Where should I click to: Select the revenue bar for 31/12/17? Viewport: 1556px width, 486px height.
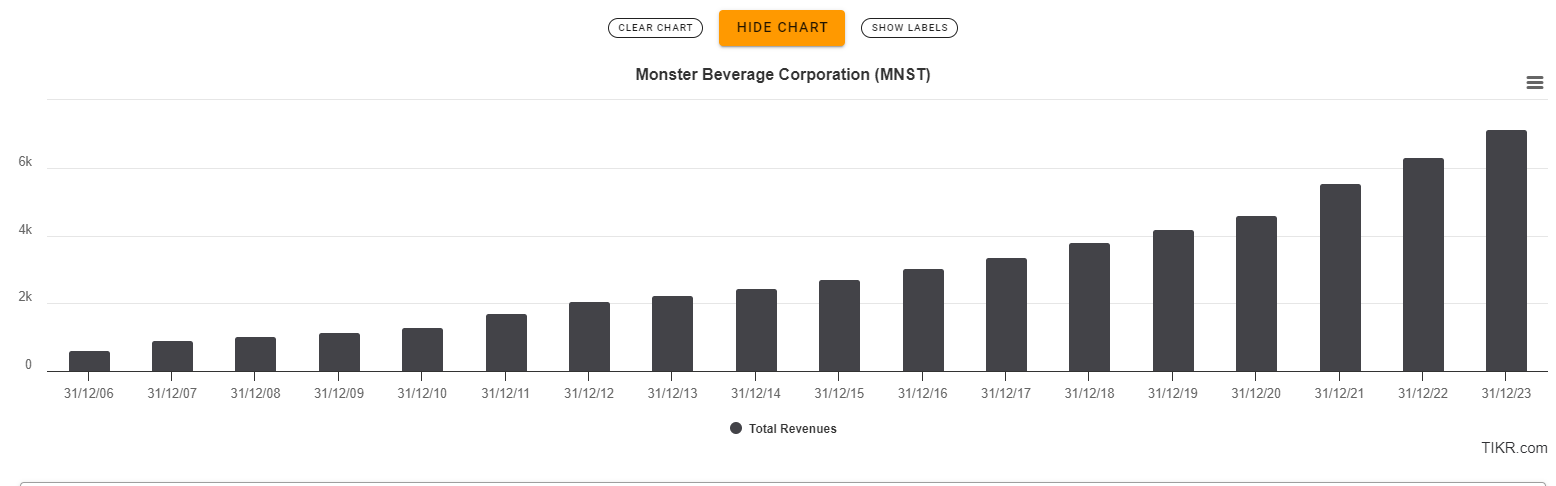(1006, 315)
